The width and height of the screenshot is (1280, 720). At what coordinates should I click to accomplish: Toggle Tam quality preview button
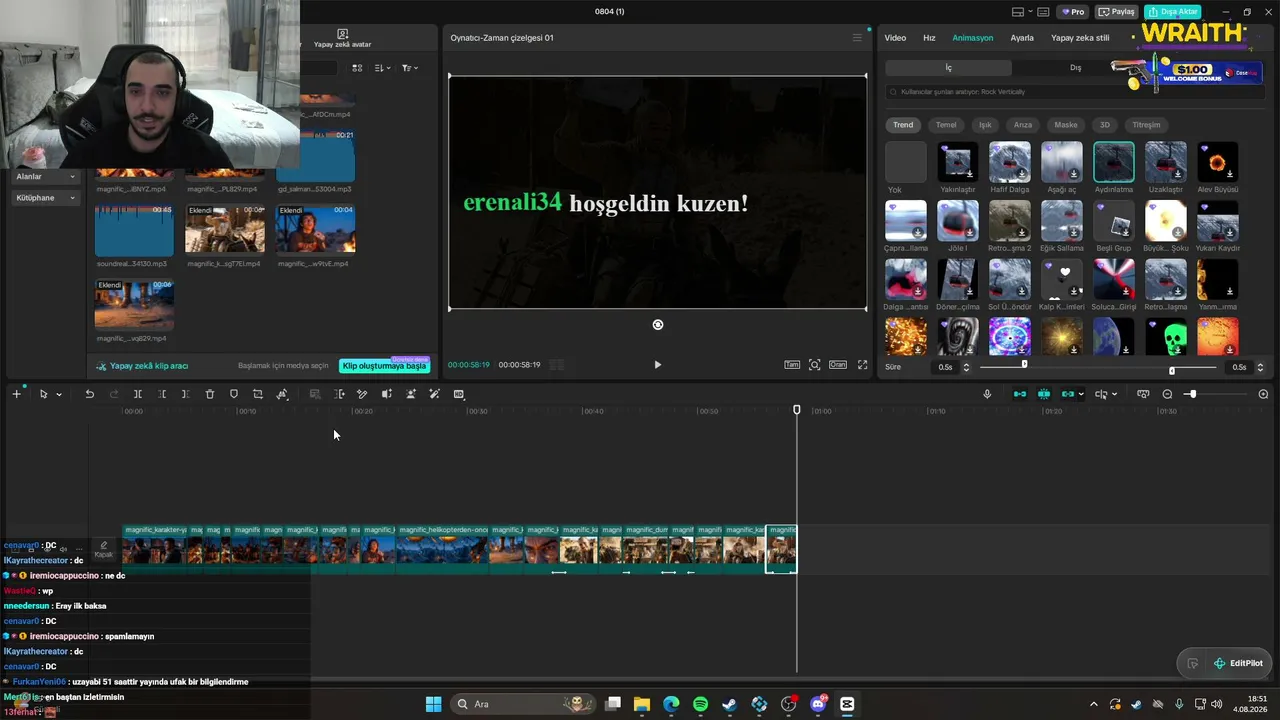pyautogui.click(x=792, y=365)
